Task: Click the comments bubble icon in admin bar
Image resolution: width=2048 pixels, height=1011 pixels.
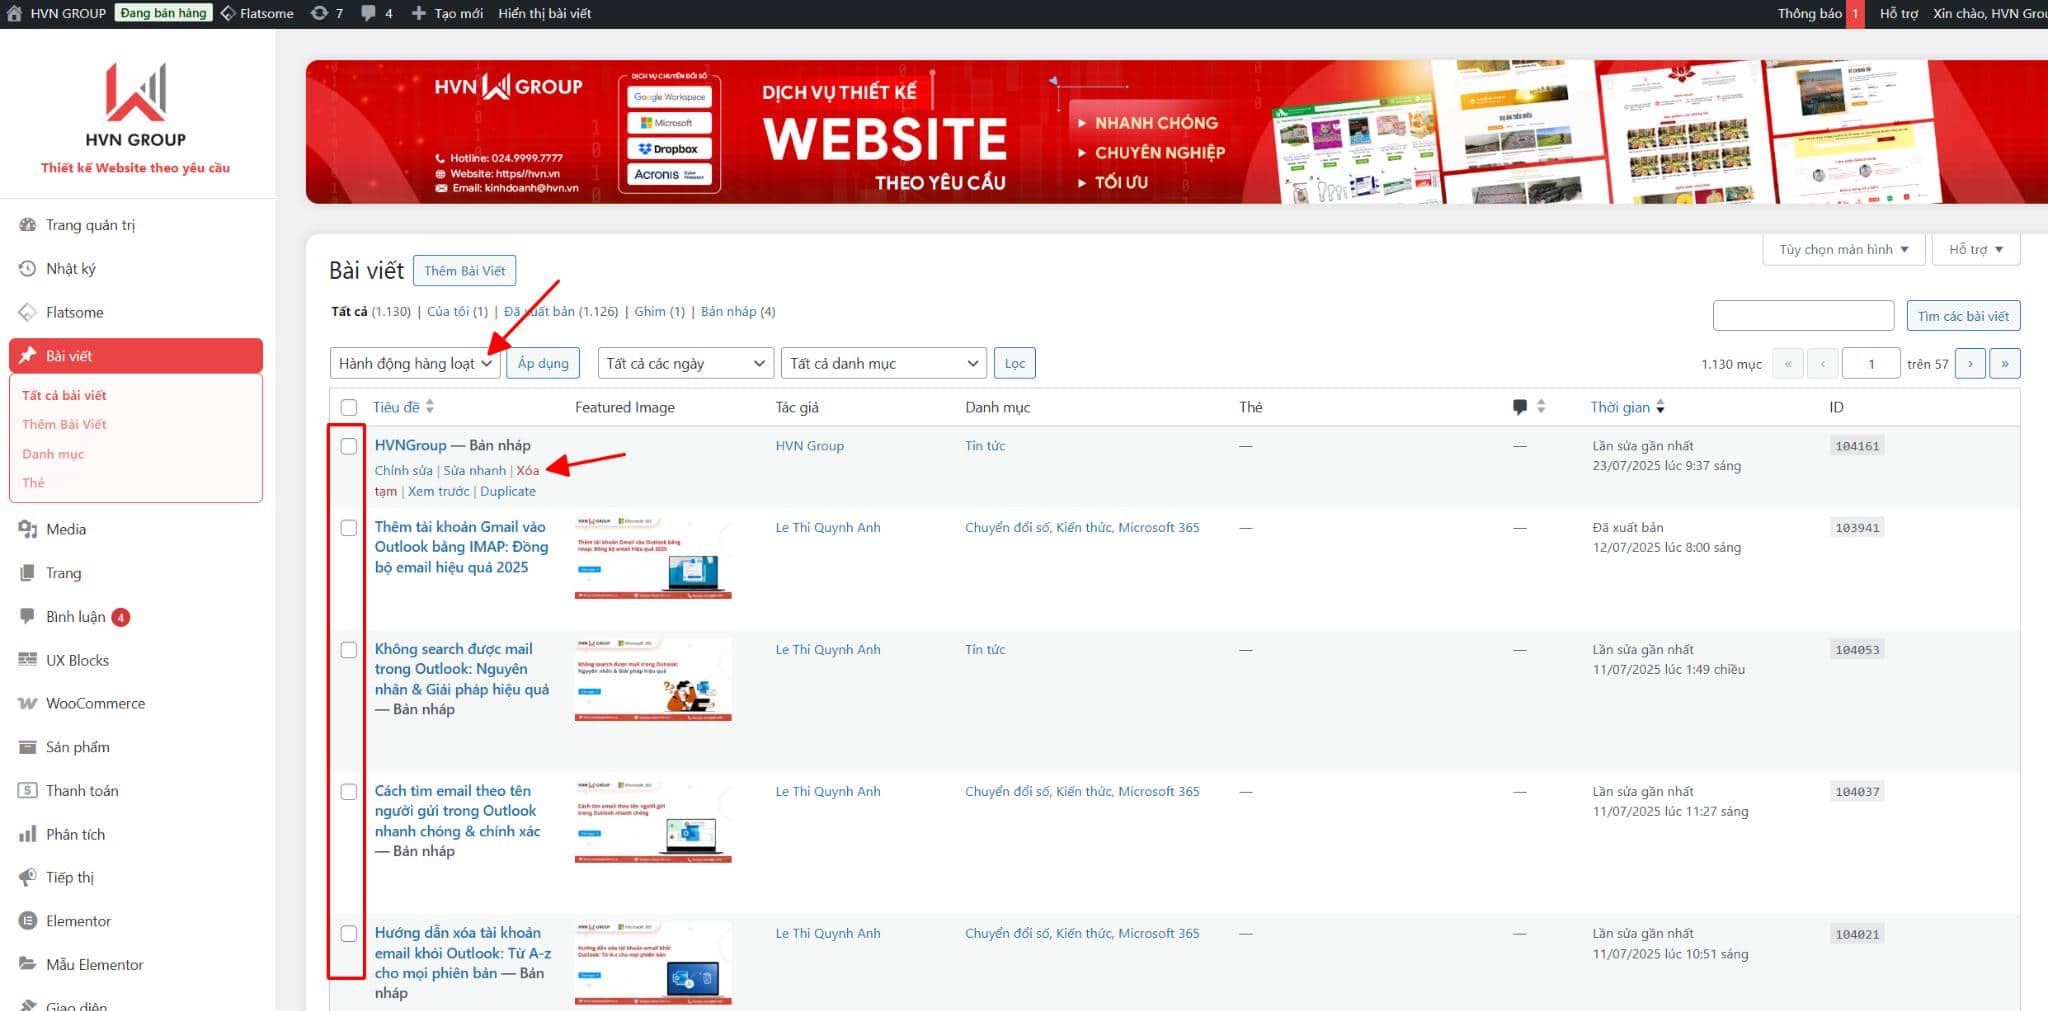Action: [x=369, y=13]
